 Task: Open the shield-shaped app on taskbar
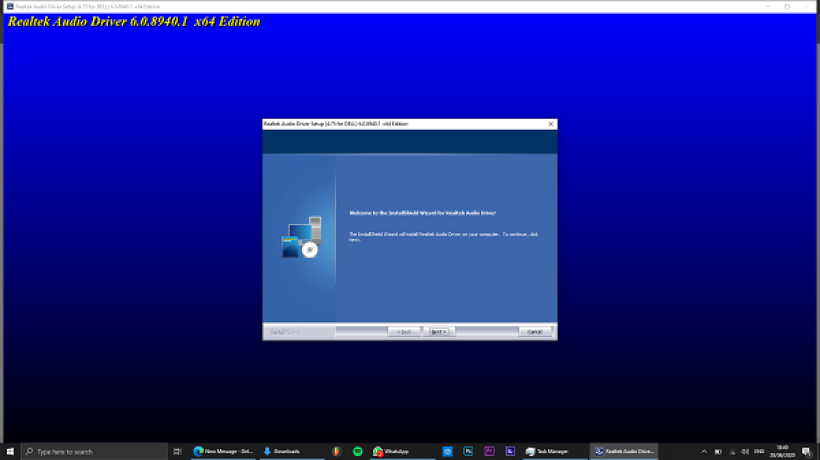point(336,451)
